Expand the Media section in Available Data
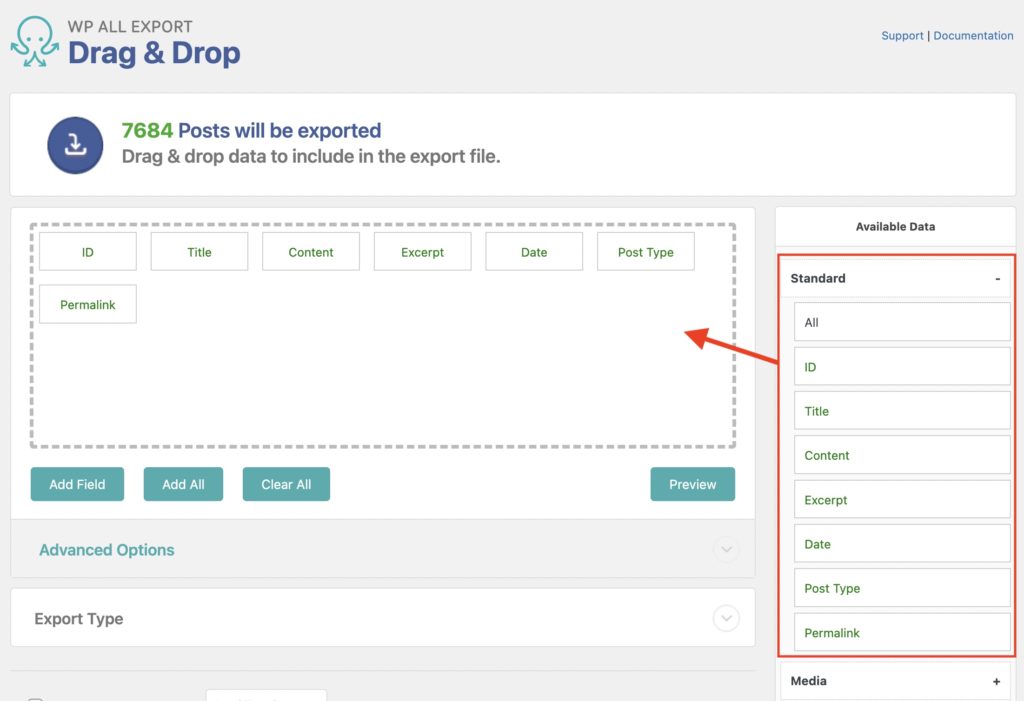Image resolution: width=1024 pixels, height=701 pixels. tap(996, 681)
